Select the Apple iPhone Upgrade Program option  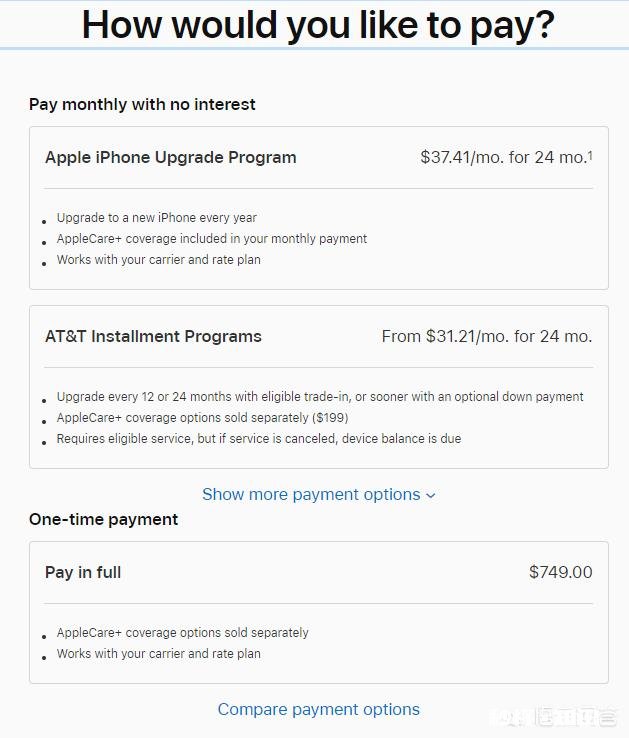171,157
